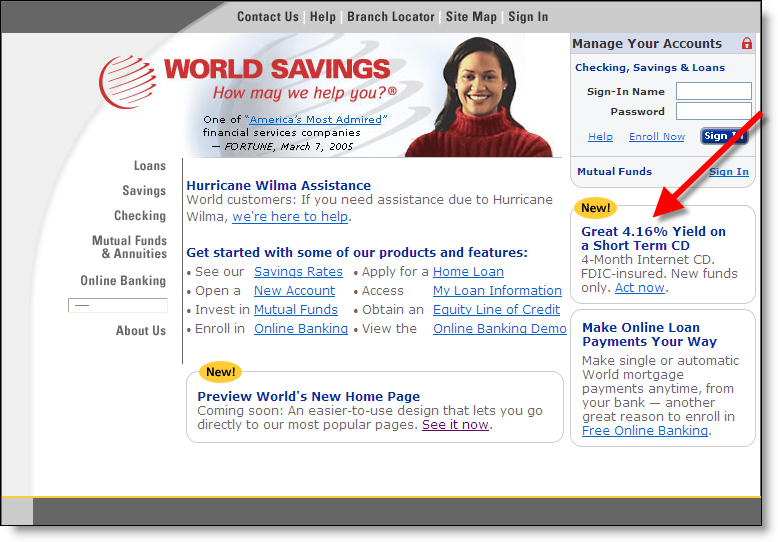Click Mutual Funds Sign In link
This screenshot has width=778, height=542.
728,172
